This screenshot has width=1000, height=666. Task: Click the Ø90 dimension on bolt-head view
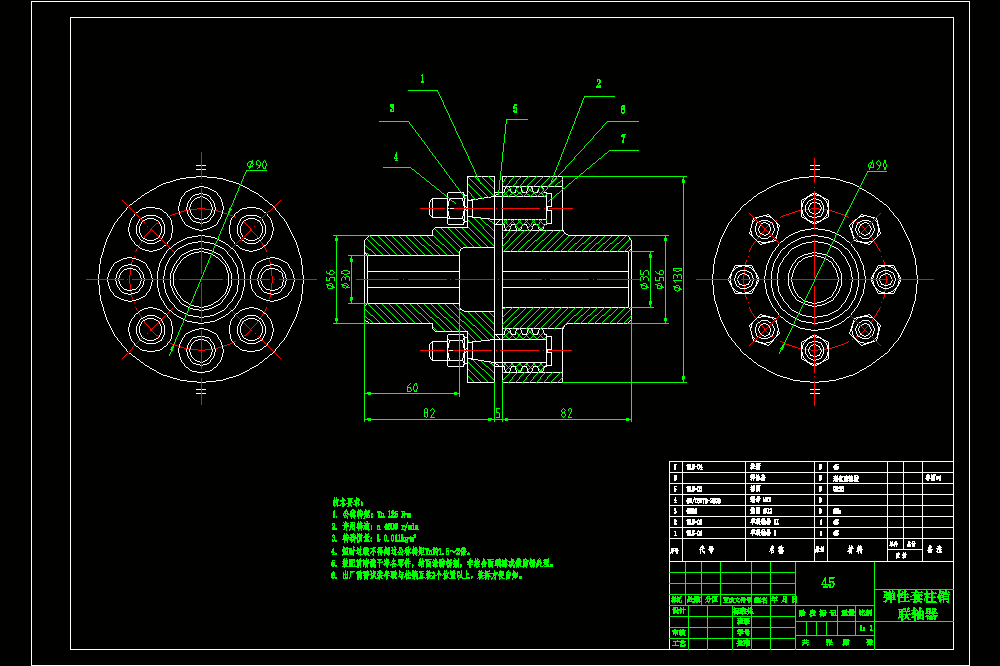(878, 165)
